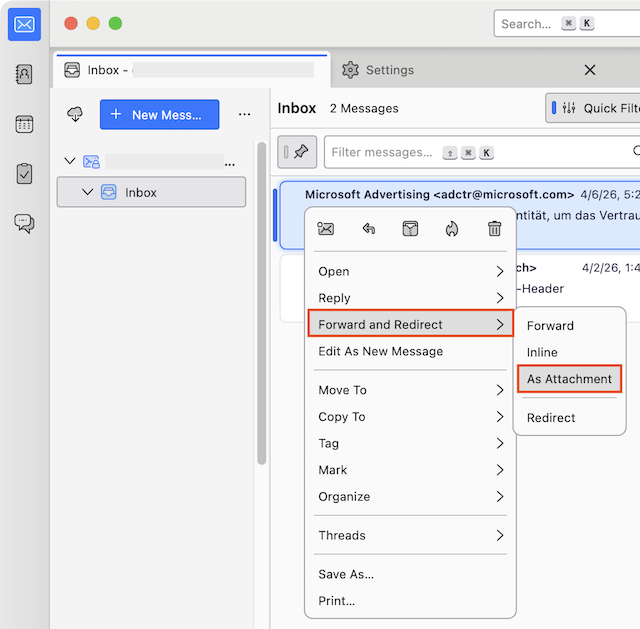The image size is (640, 629).
Task: Click the Delete trash icon in context menu
Action: pyautogui.click(x=494, y=229)
